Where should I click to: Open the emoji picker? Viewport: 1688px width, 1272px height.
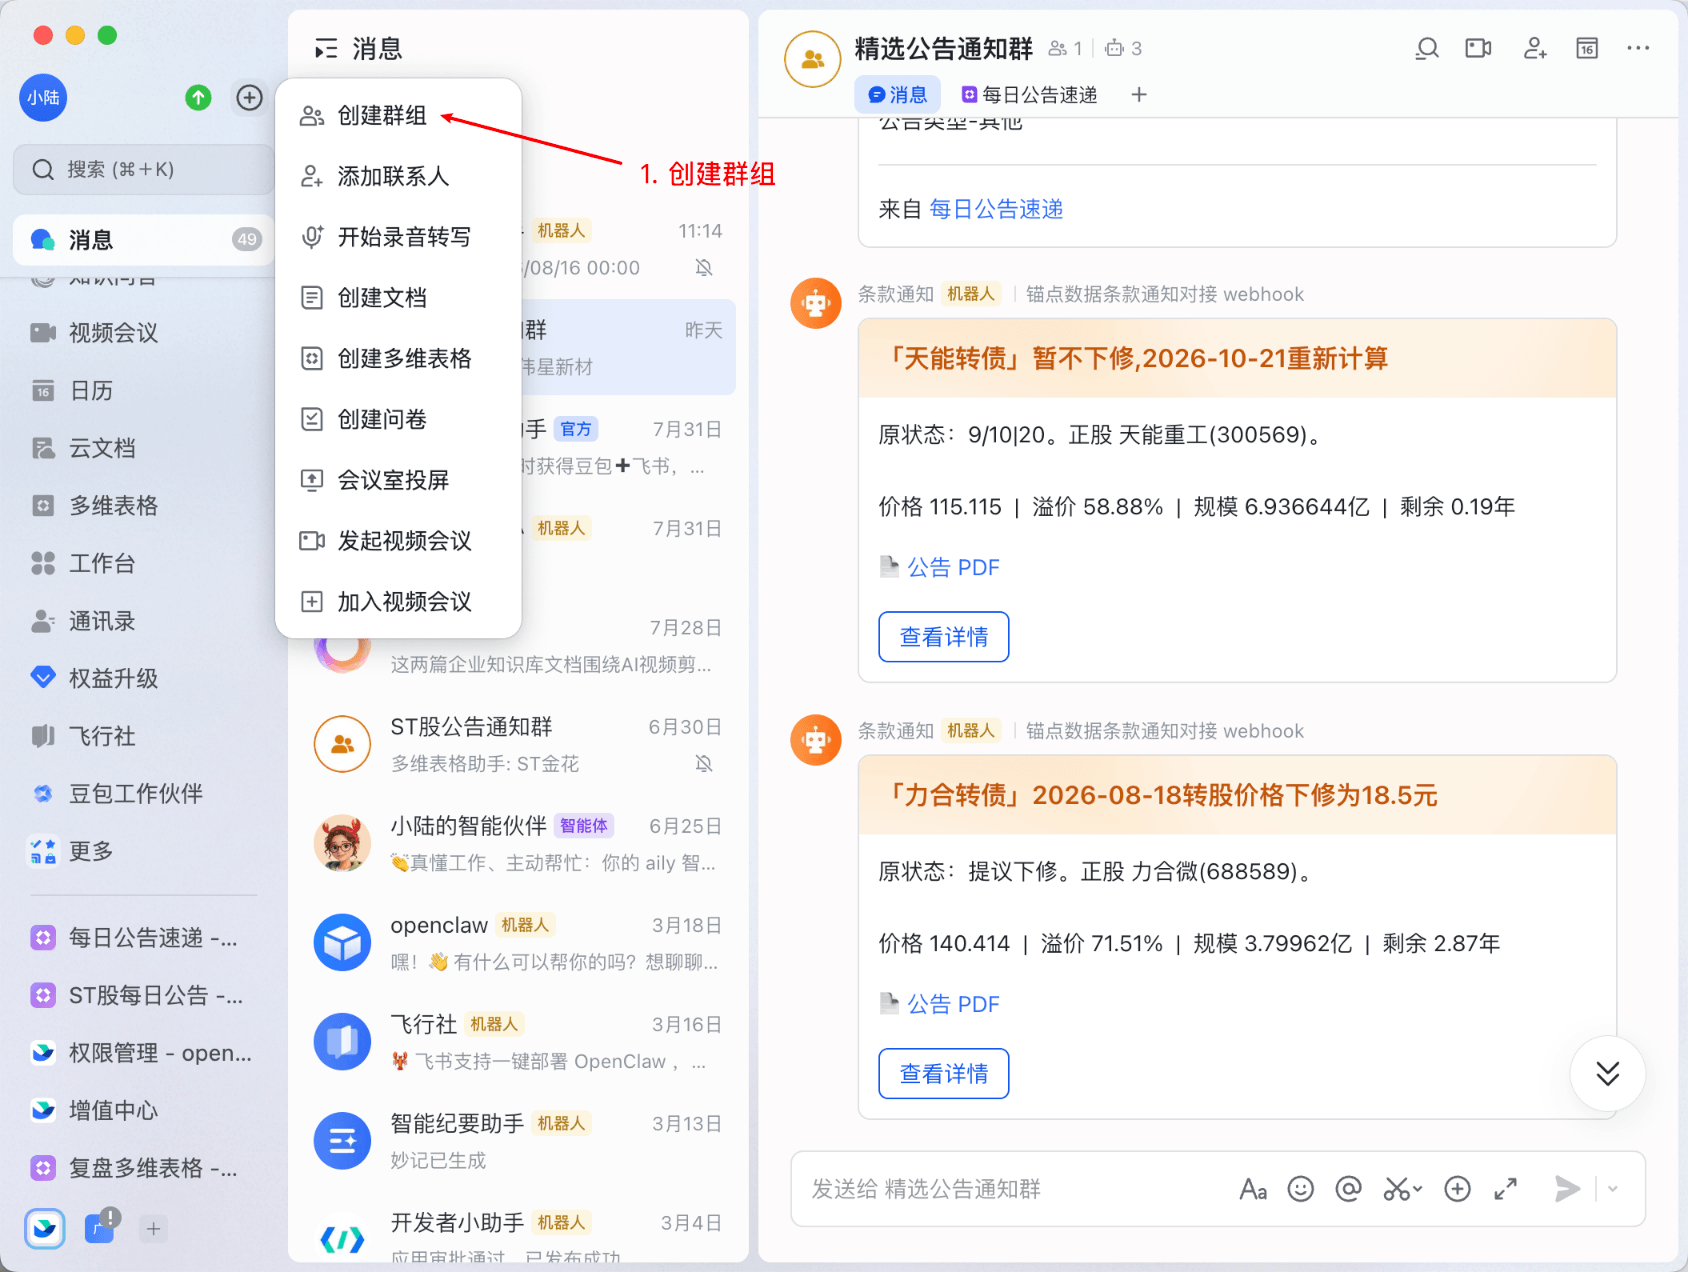[1301, 1189]
